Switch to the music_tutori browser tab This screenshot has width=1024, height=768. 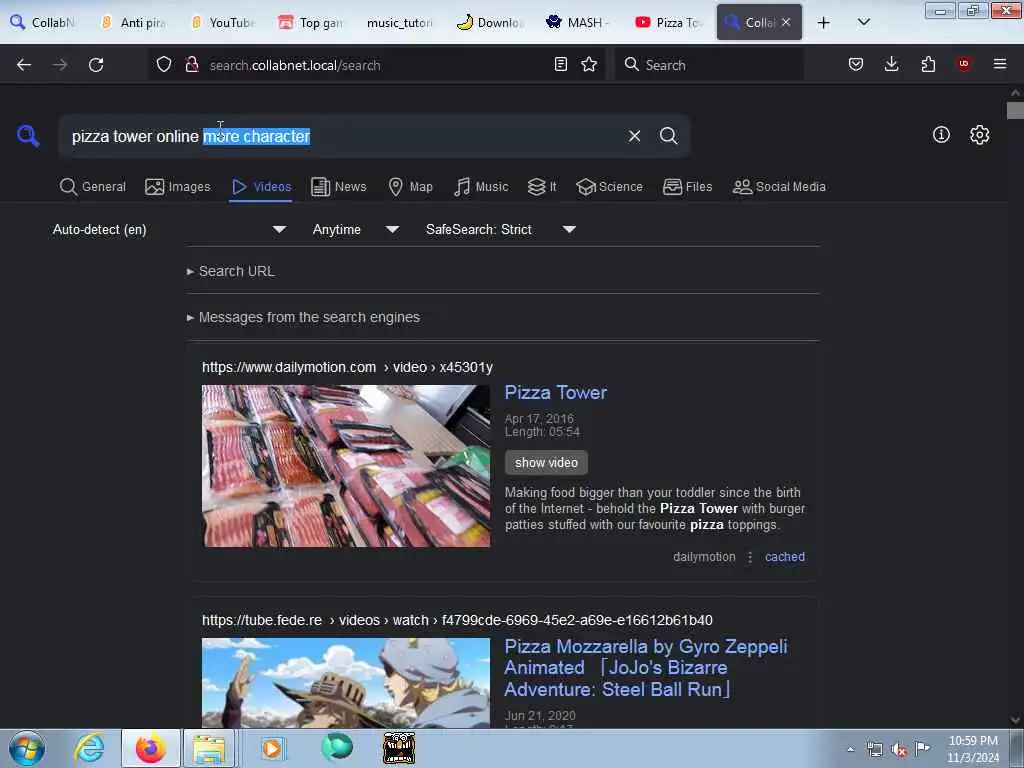click(x=400, y=23)
